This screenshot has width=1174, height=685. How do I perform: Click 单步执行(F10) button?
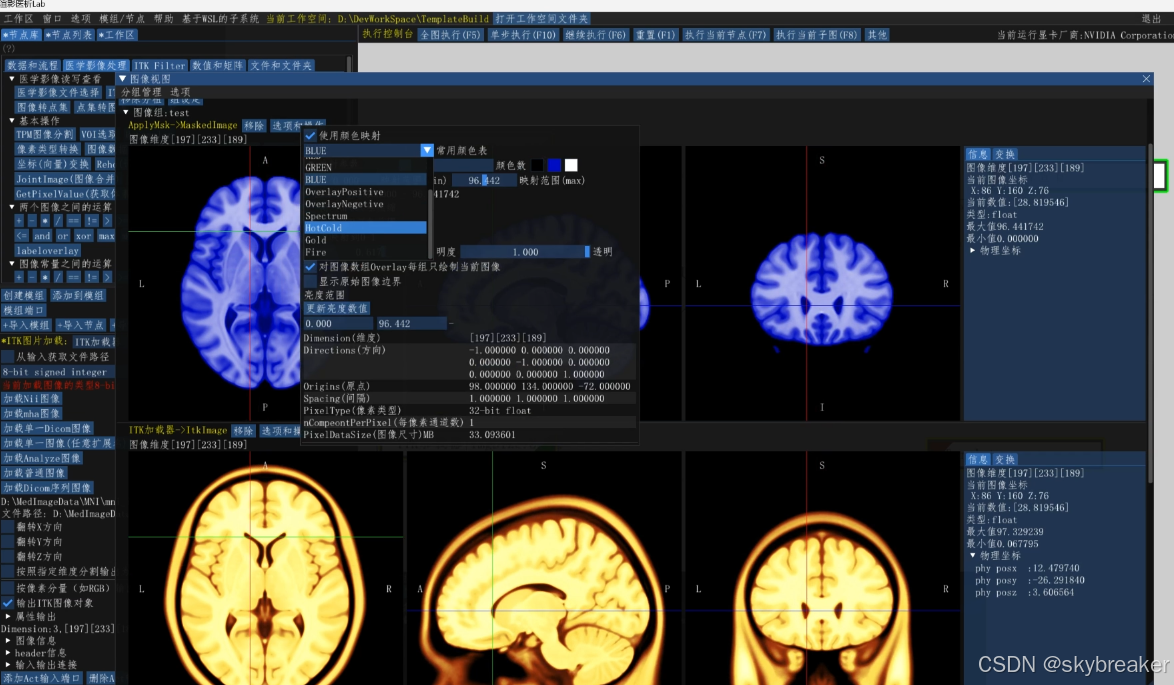tap(523, 34)
